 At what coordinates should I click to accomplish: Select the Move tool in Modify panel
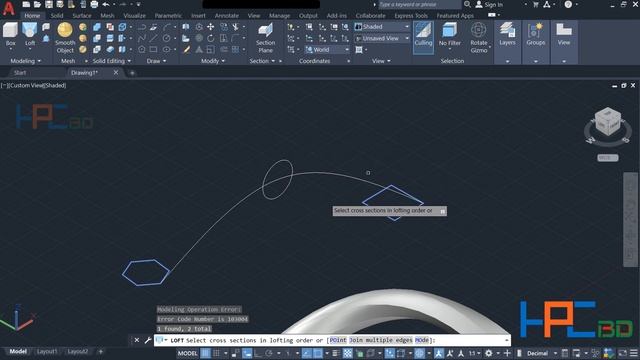pos(211,27)
